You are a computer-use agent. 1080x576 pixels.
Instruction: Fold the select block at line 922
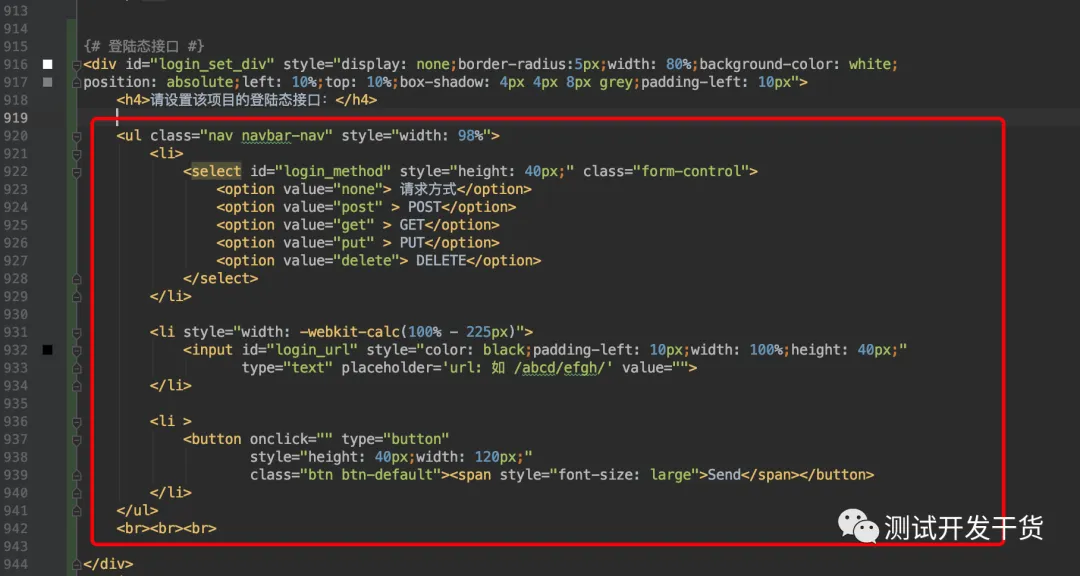[x=76, y=172]
